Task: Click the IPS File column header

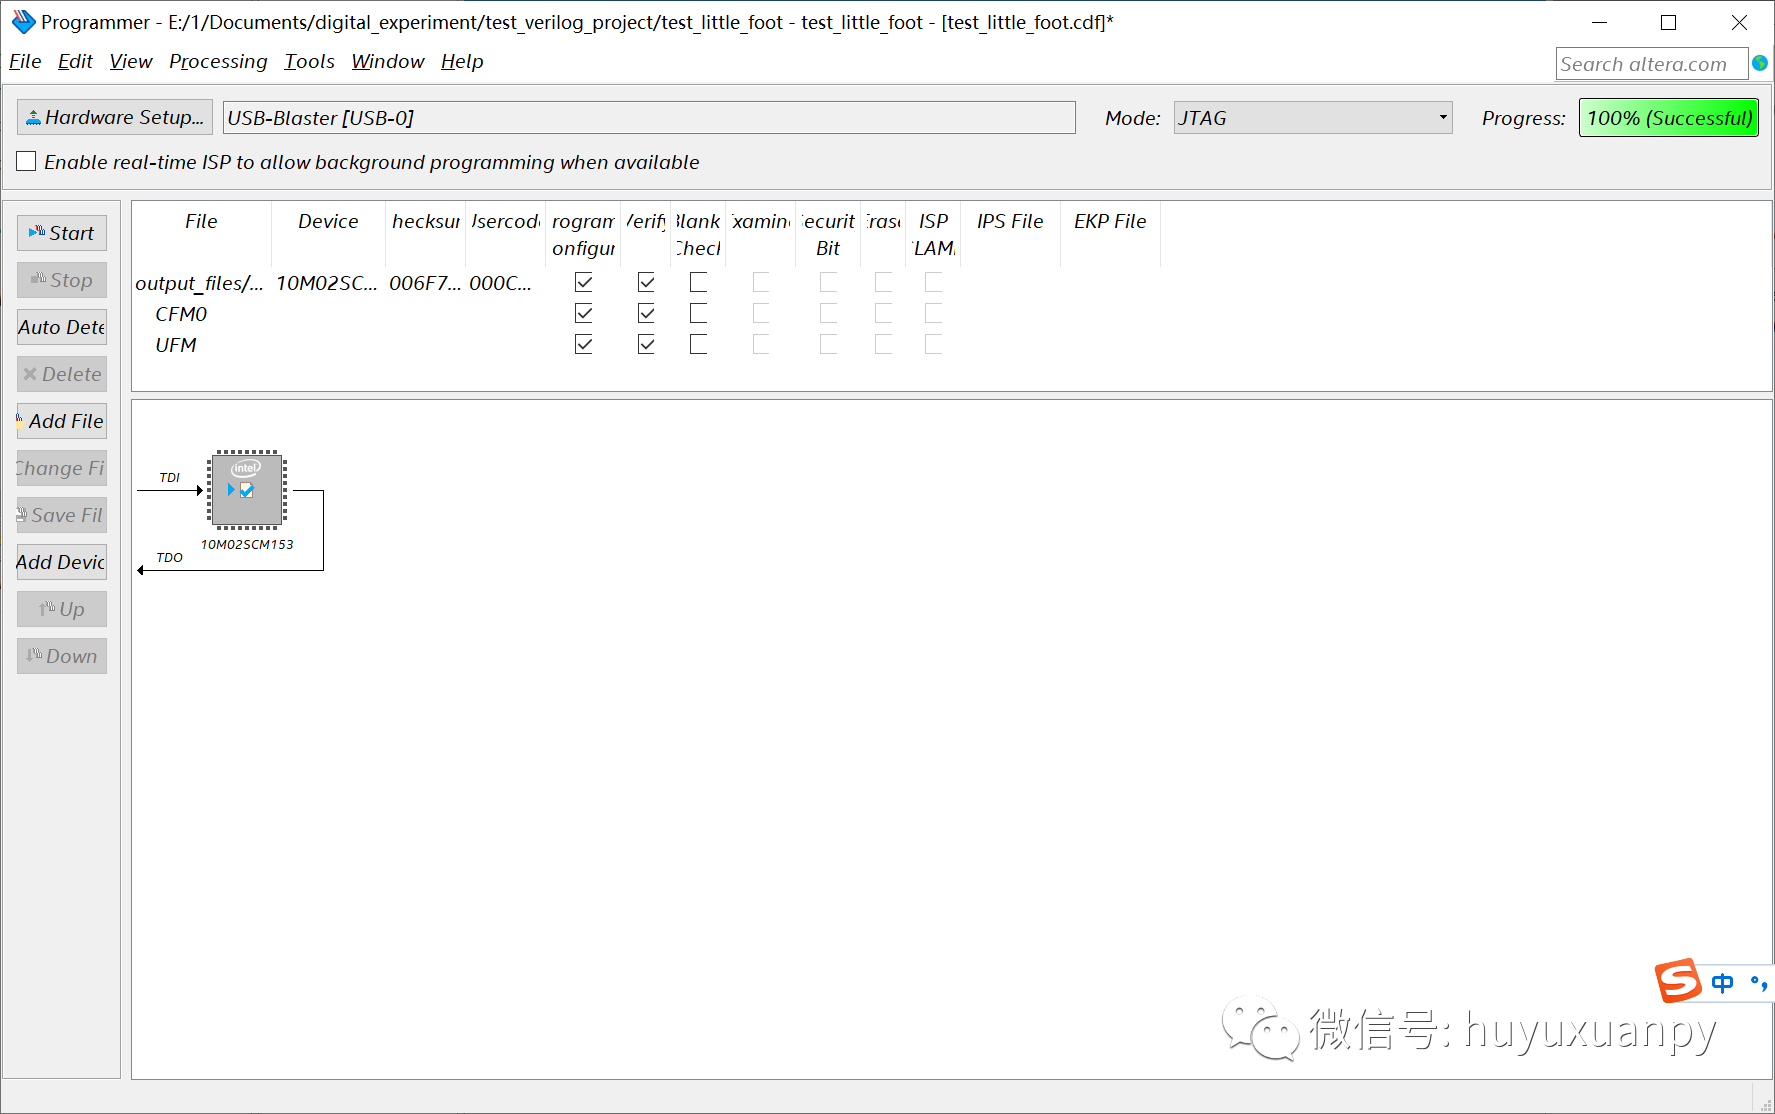Action: coord(1010,221)
